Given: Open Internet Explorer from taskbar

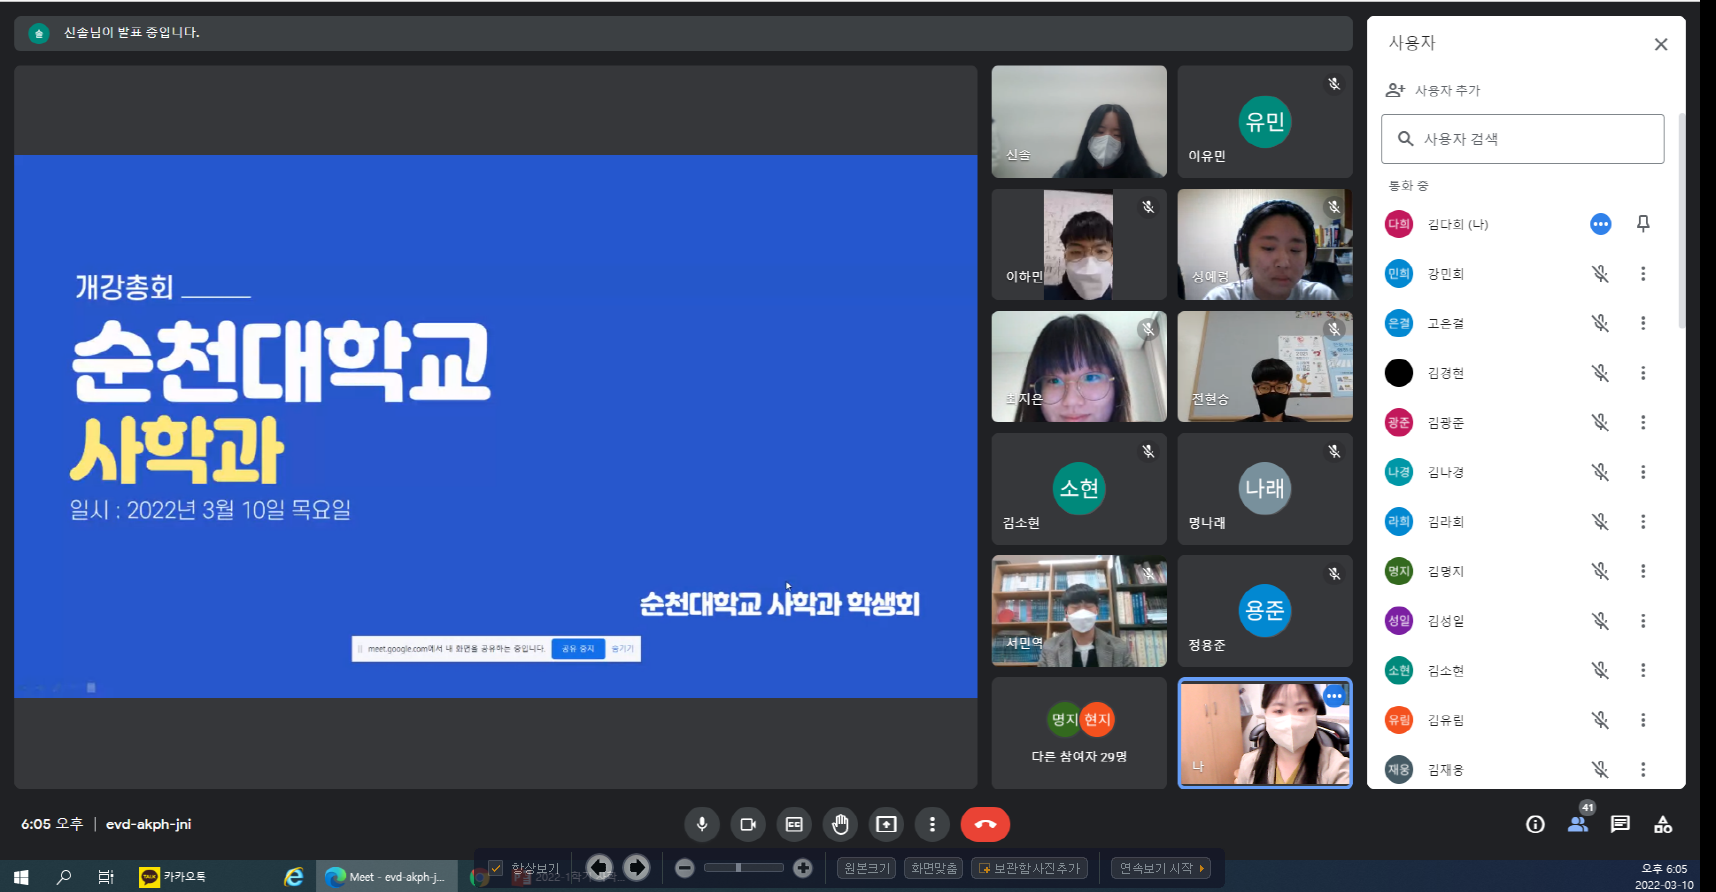Looking at the screenshot, I should point(294,877).
